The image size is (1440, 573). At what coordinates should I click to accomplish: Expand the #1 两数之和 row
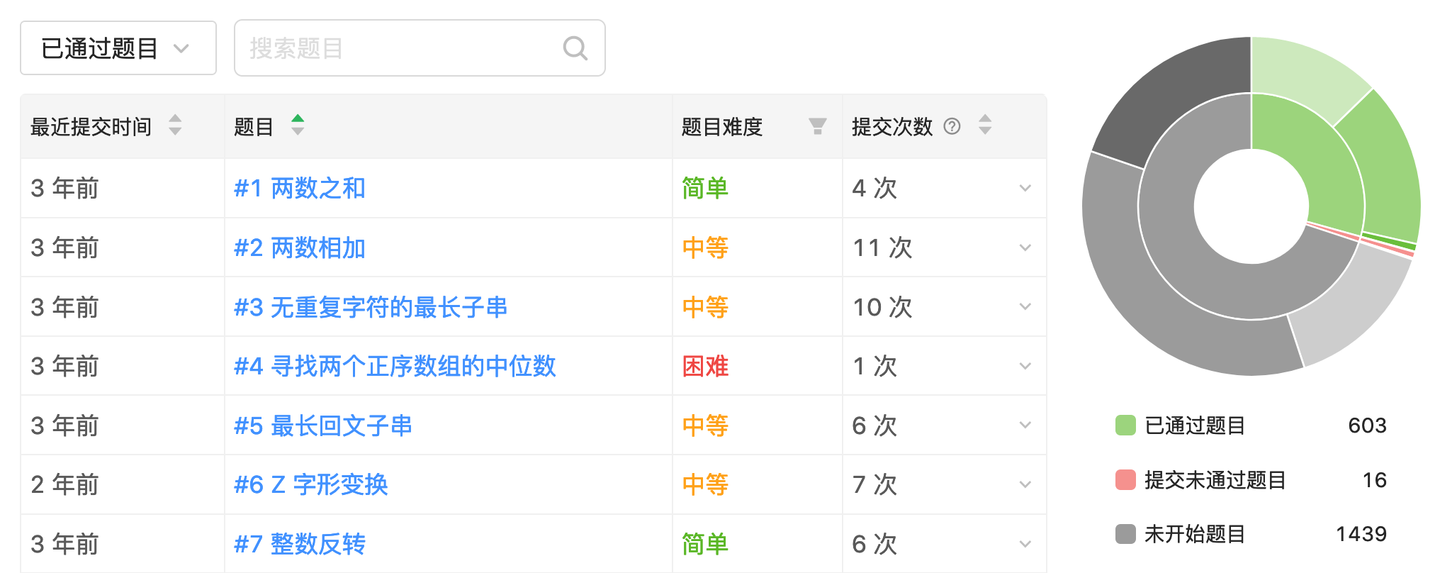tap(1025, 189)
